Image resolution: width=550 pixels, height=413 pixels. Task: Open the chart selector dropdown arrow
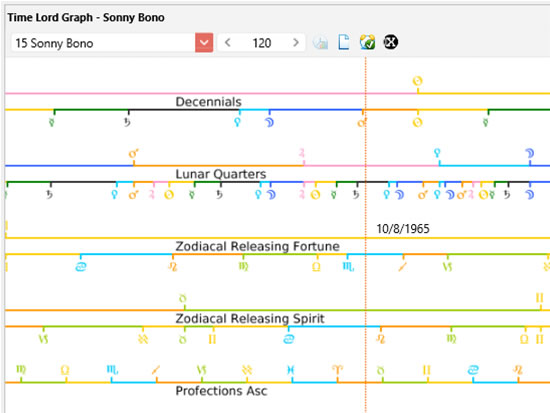pos(204,43)
